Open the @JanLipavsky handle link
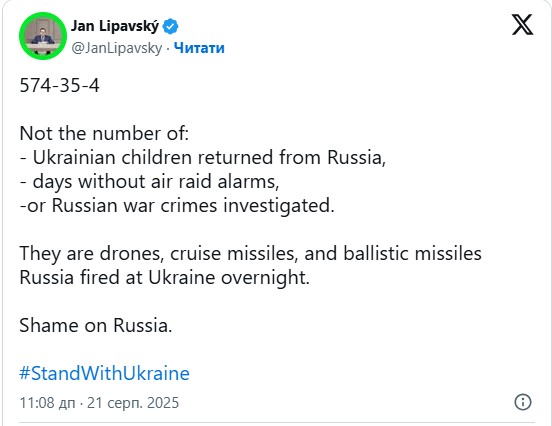This screenshot has height=426, width=552. tap(117, 48)
